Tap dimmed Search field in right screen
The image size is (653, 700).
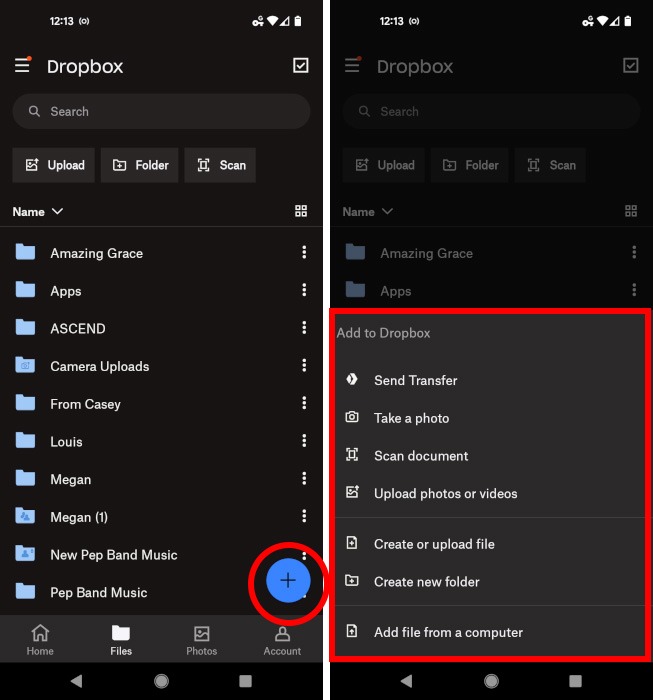click(x=491, y=111)
